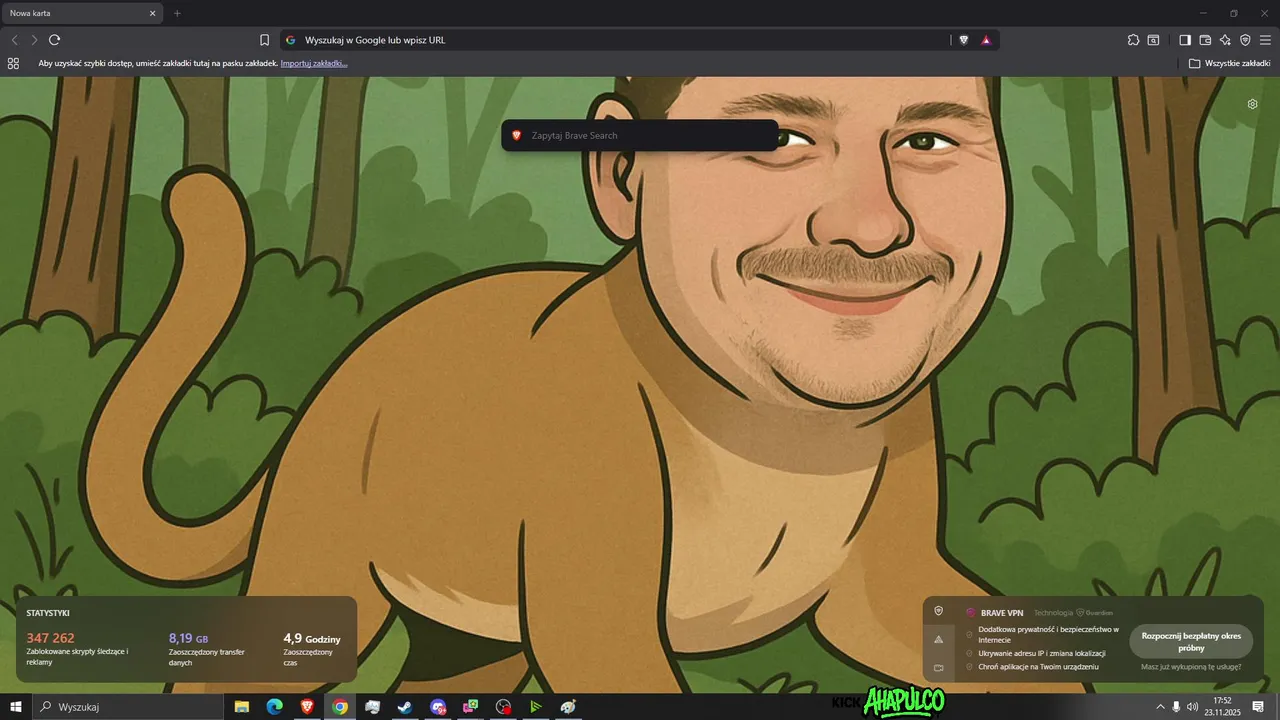The width and height of the screenshot is (1280, 720).
Task: Close the Nowa karta tab
Action: [x=152, y=13]
